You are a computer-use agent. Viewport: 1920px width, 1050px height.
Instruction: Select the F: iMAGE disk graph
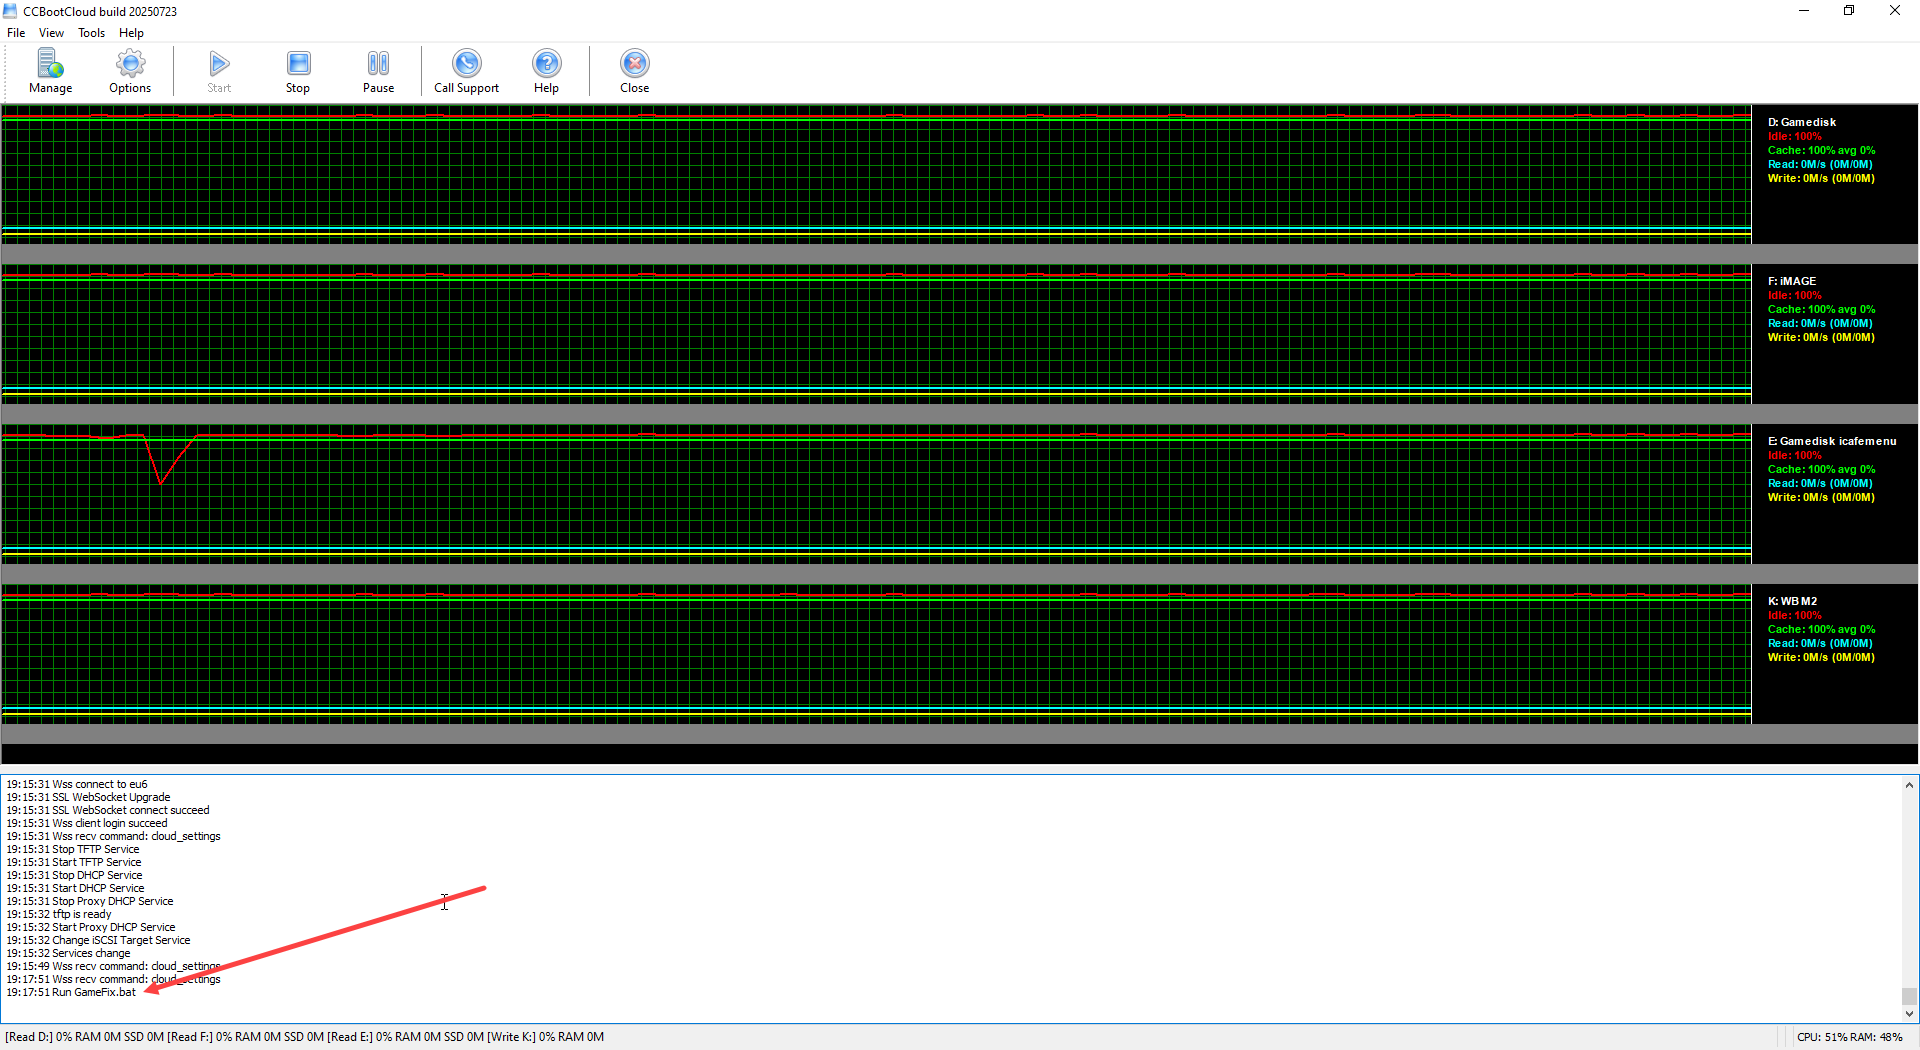(x=876, y=333)
